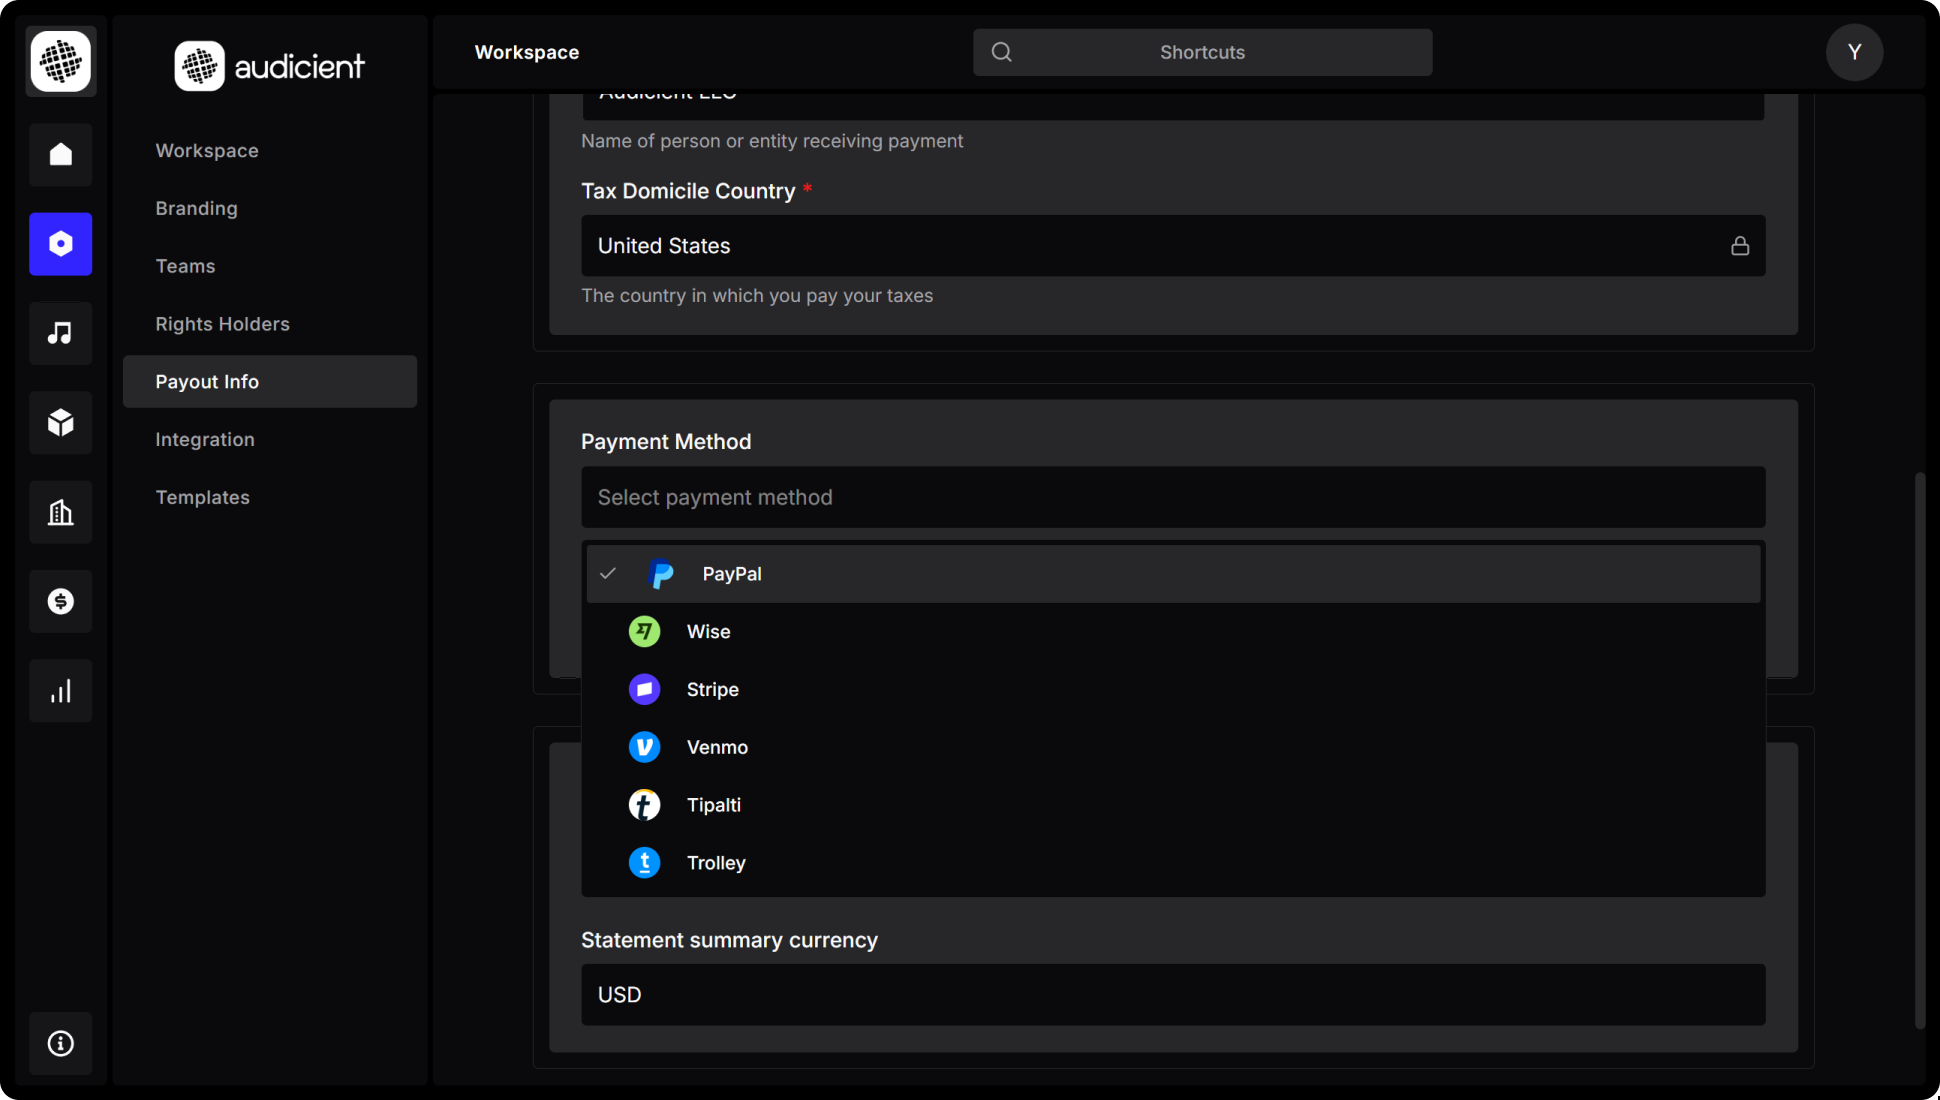Select the dollar royalties icon
This screenshot has height=1100, width=1940.
coord(60,601)
